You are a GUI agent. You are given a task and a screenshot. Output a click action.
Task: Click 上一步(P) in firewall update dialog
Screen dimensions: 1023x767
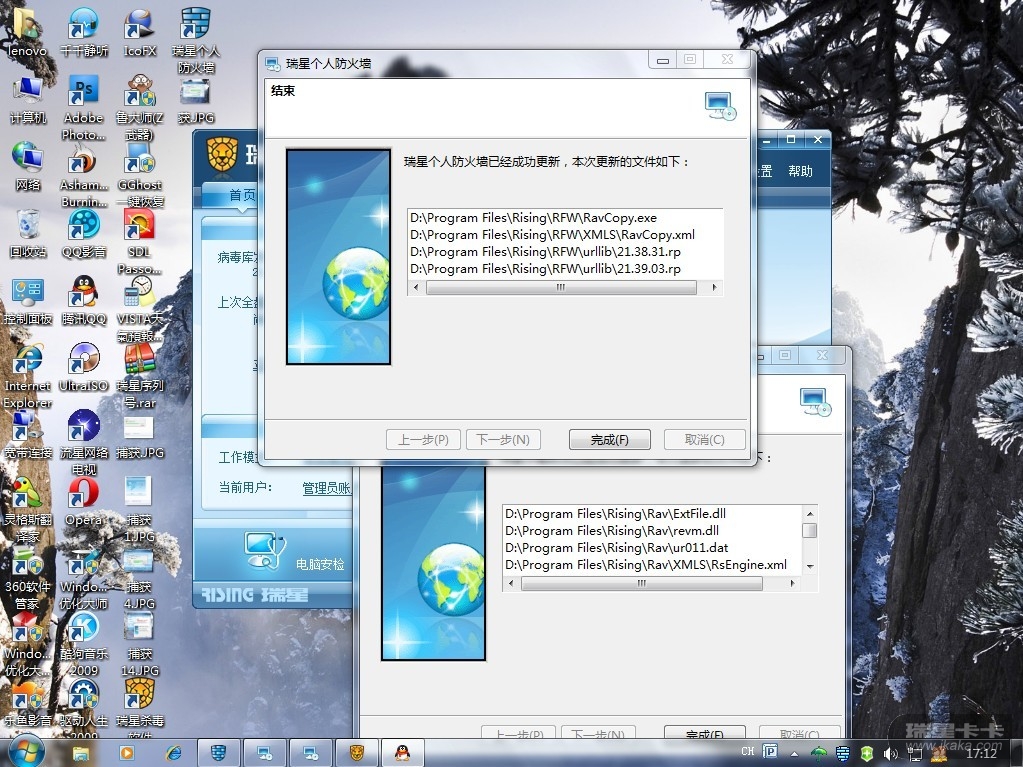423,440
